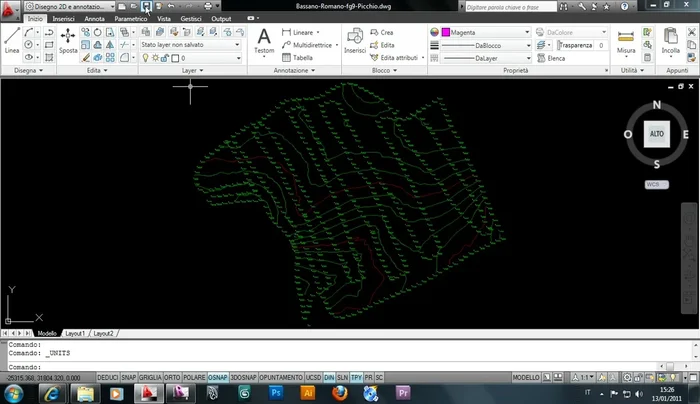Toggle POLARE tracking
700x404 pixels.
tap(194, 377)
